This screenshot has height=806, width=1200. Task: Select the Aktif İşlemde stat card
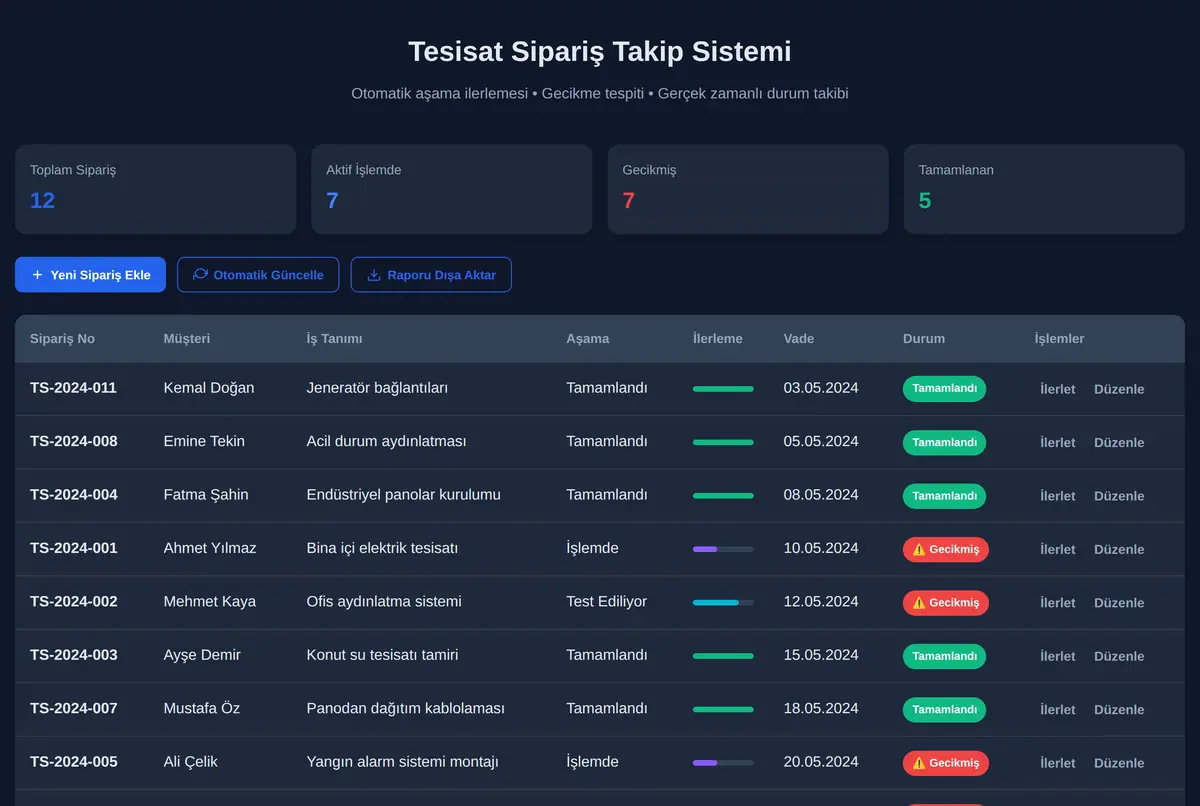(x=452, y=189)
